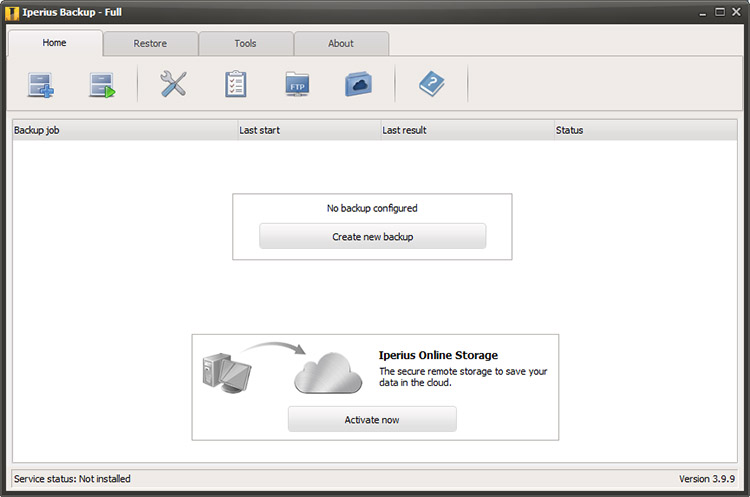Open the help book icon
This screenshot has width=750, height=497.
431,84
